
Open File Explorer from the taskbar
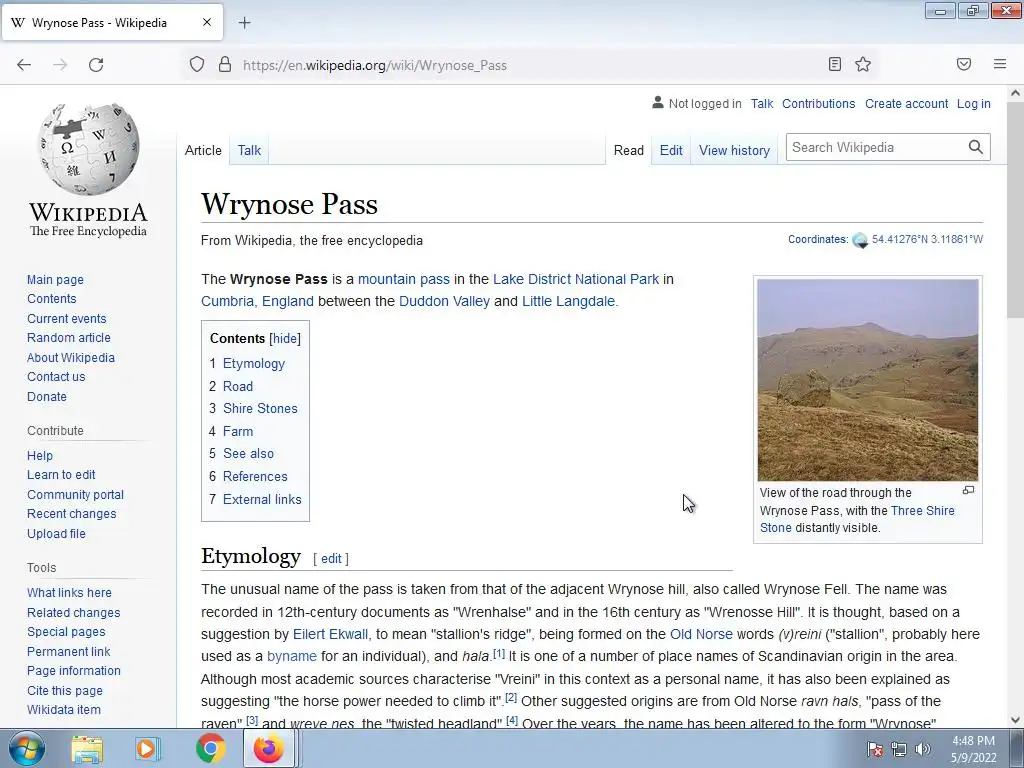87,748
